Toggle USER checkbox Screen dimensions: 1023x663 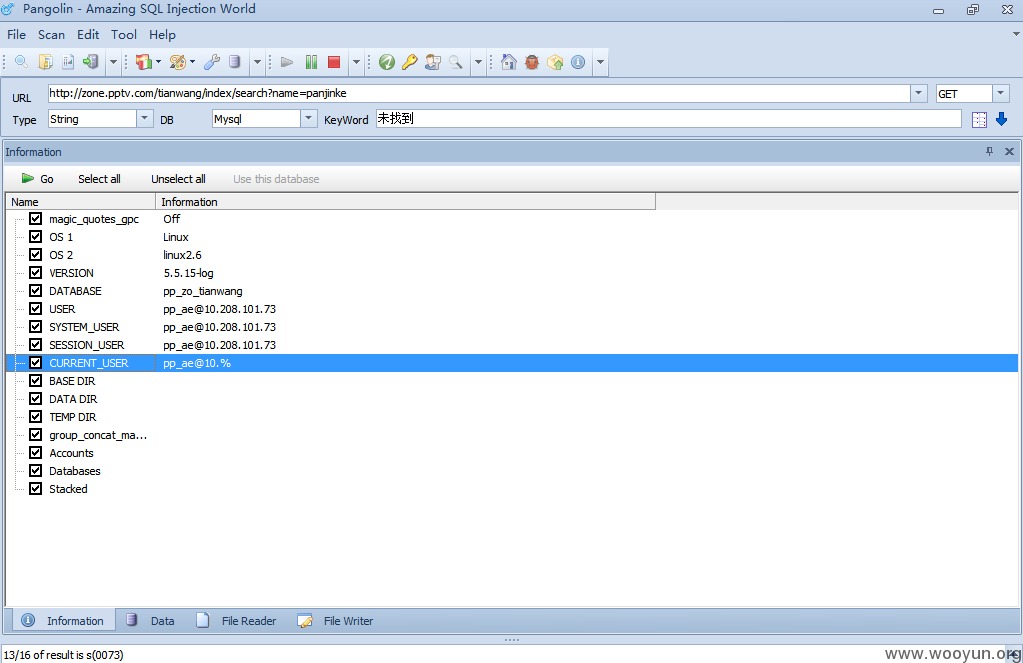click(x=36, y=308)
